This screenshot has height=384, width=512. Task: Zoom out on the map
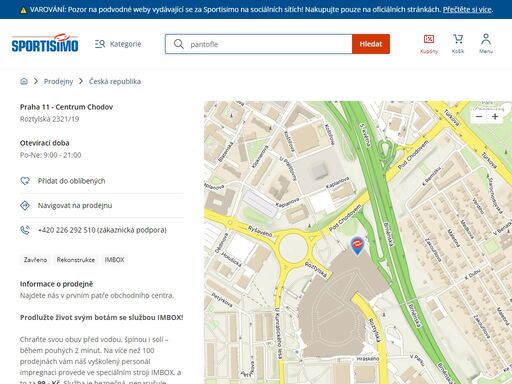click(479, 117)
